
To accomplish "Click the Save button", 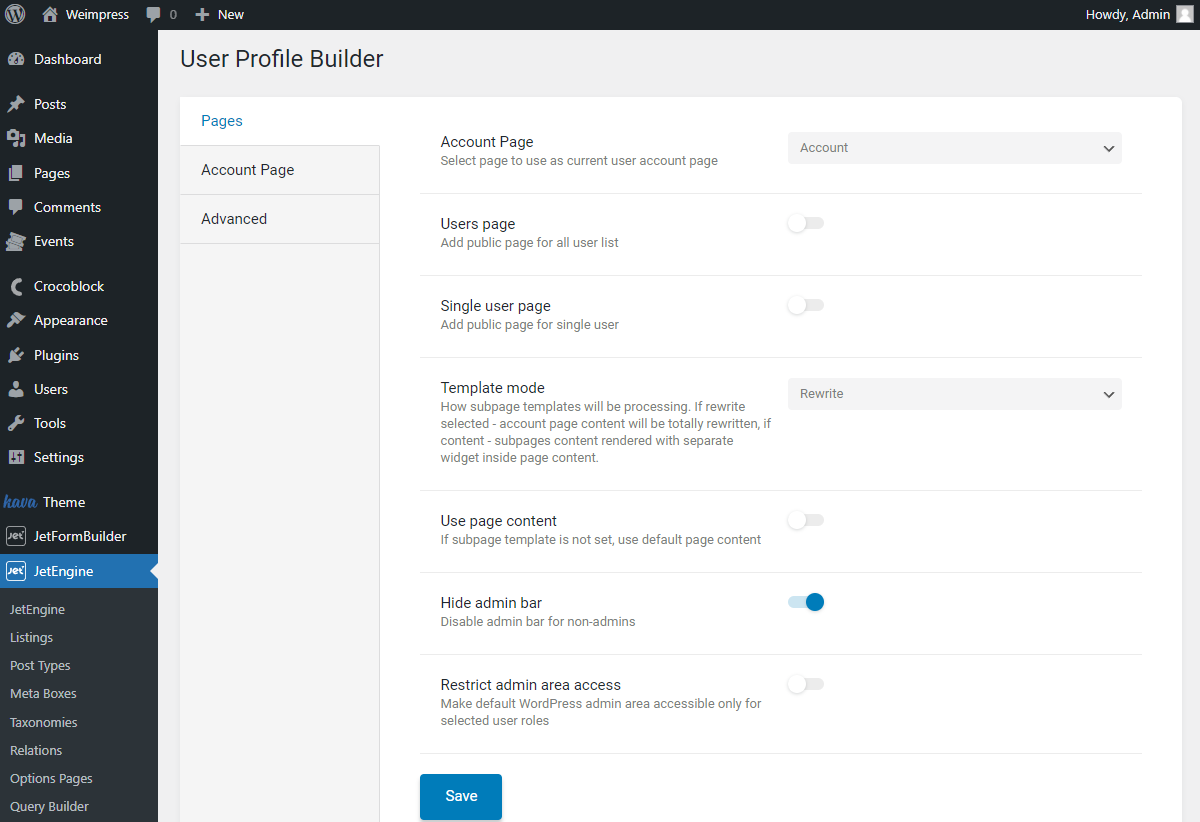I will pos(460,796).
